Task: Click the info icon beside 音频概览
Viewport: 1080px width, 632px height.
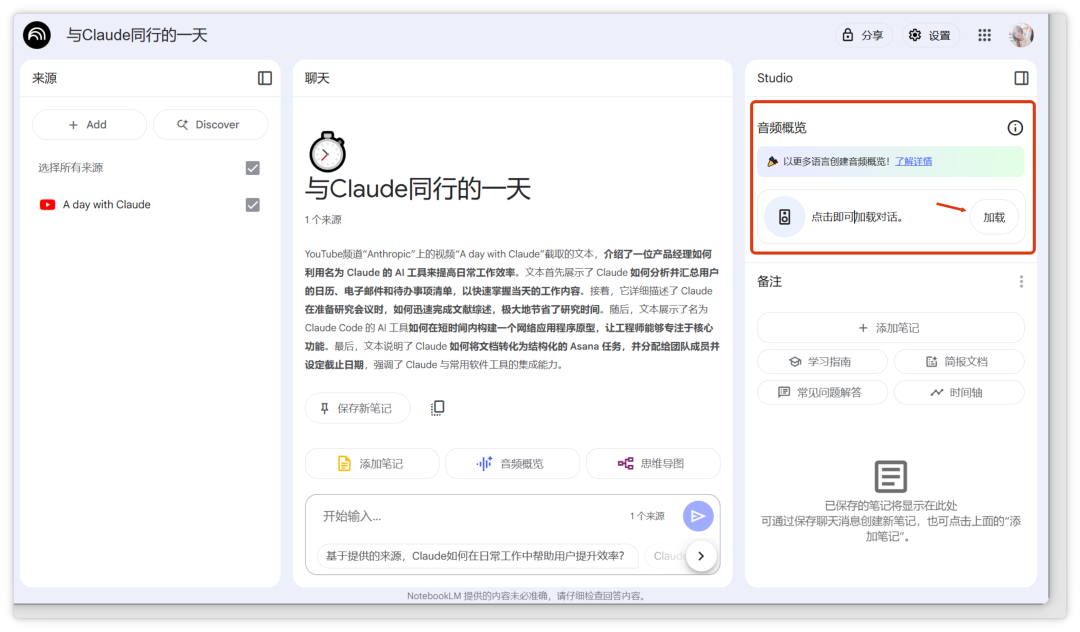Action: coord(1015,127)
